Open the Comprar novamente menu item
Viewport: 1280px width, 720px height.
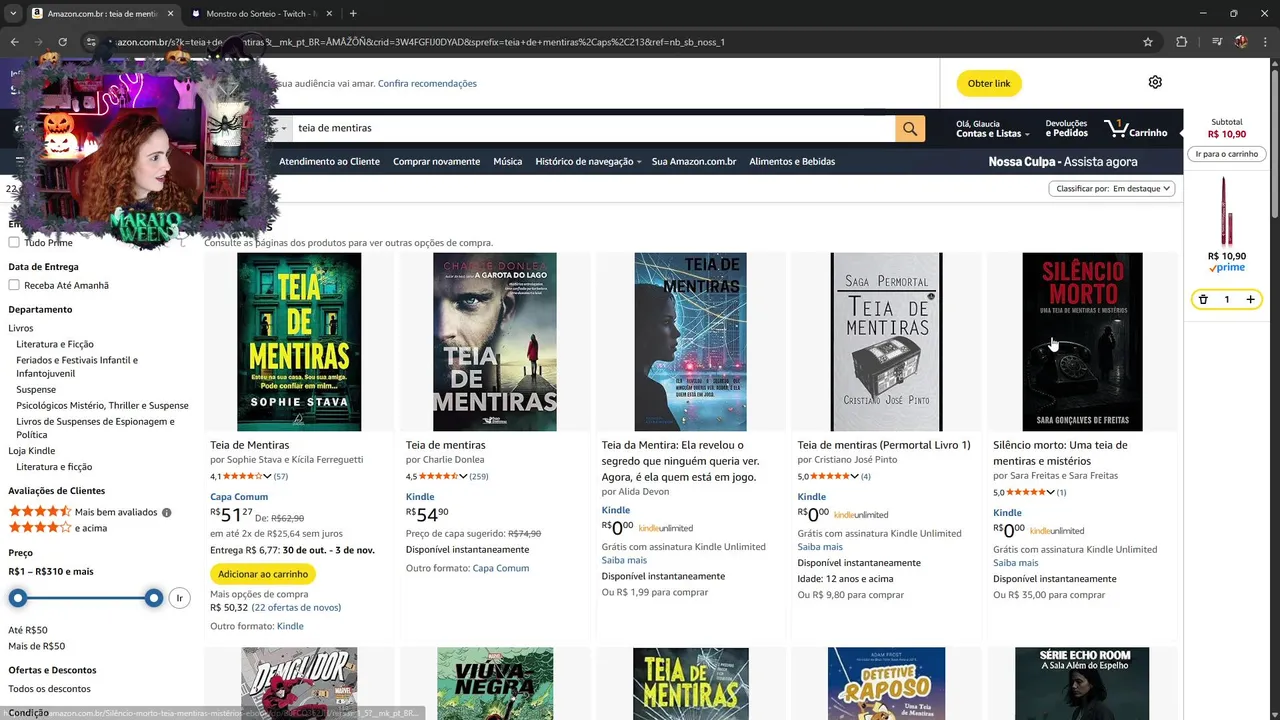click(x=436, y=161)
